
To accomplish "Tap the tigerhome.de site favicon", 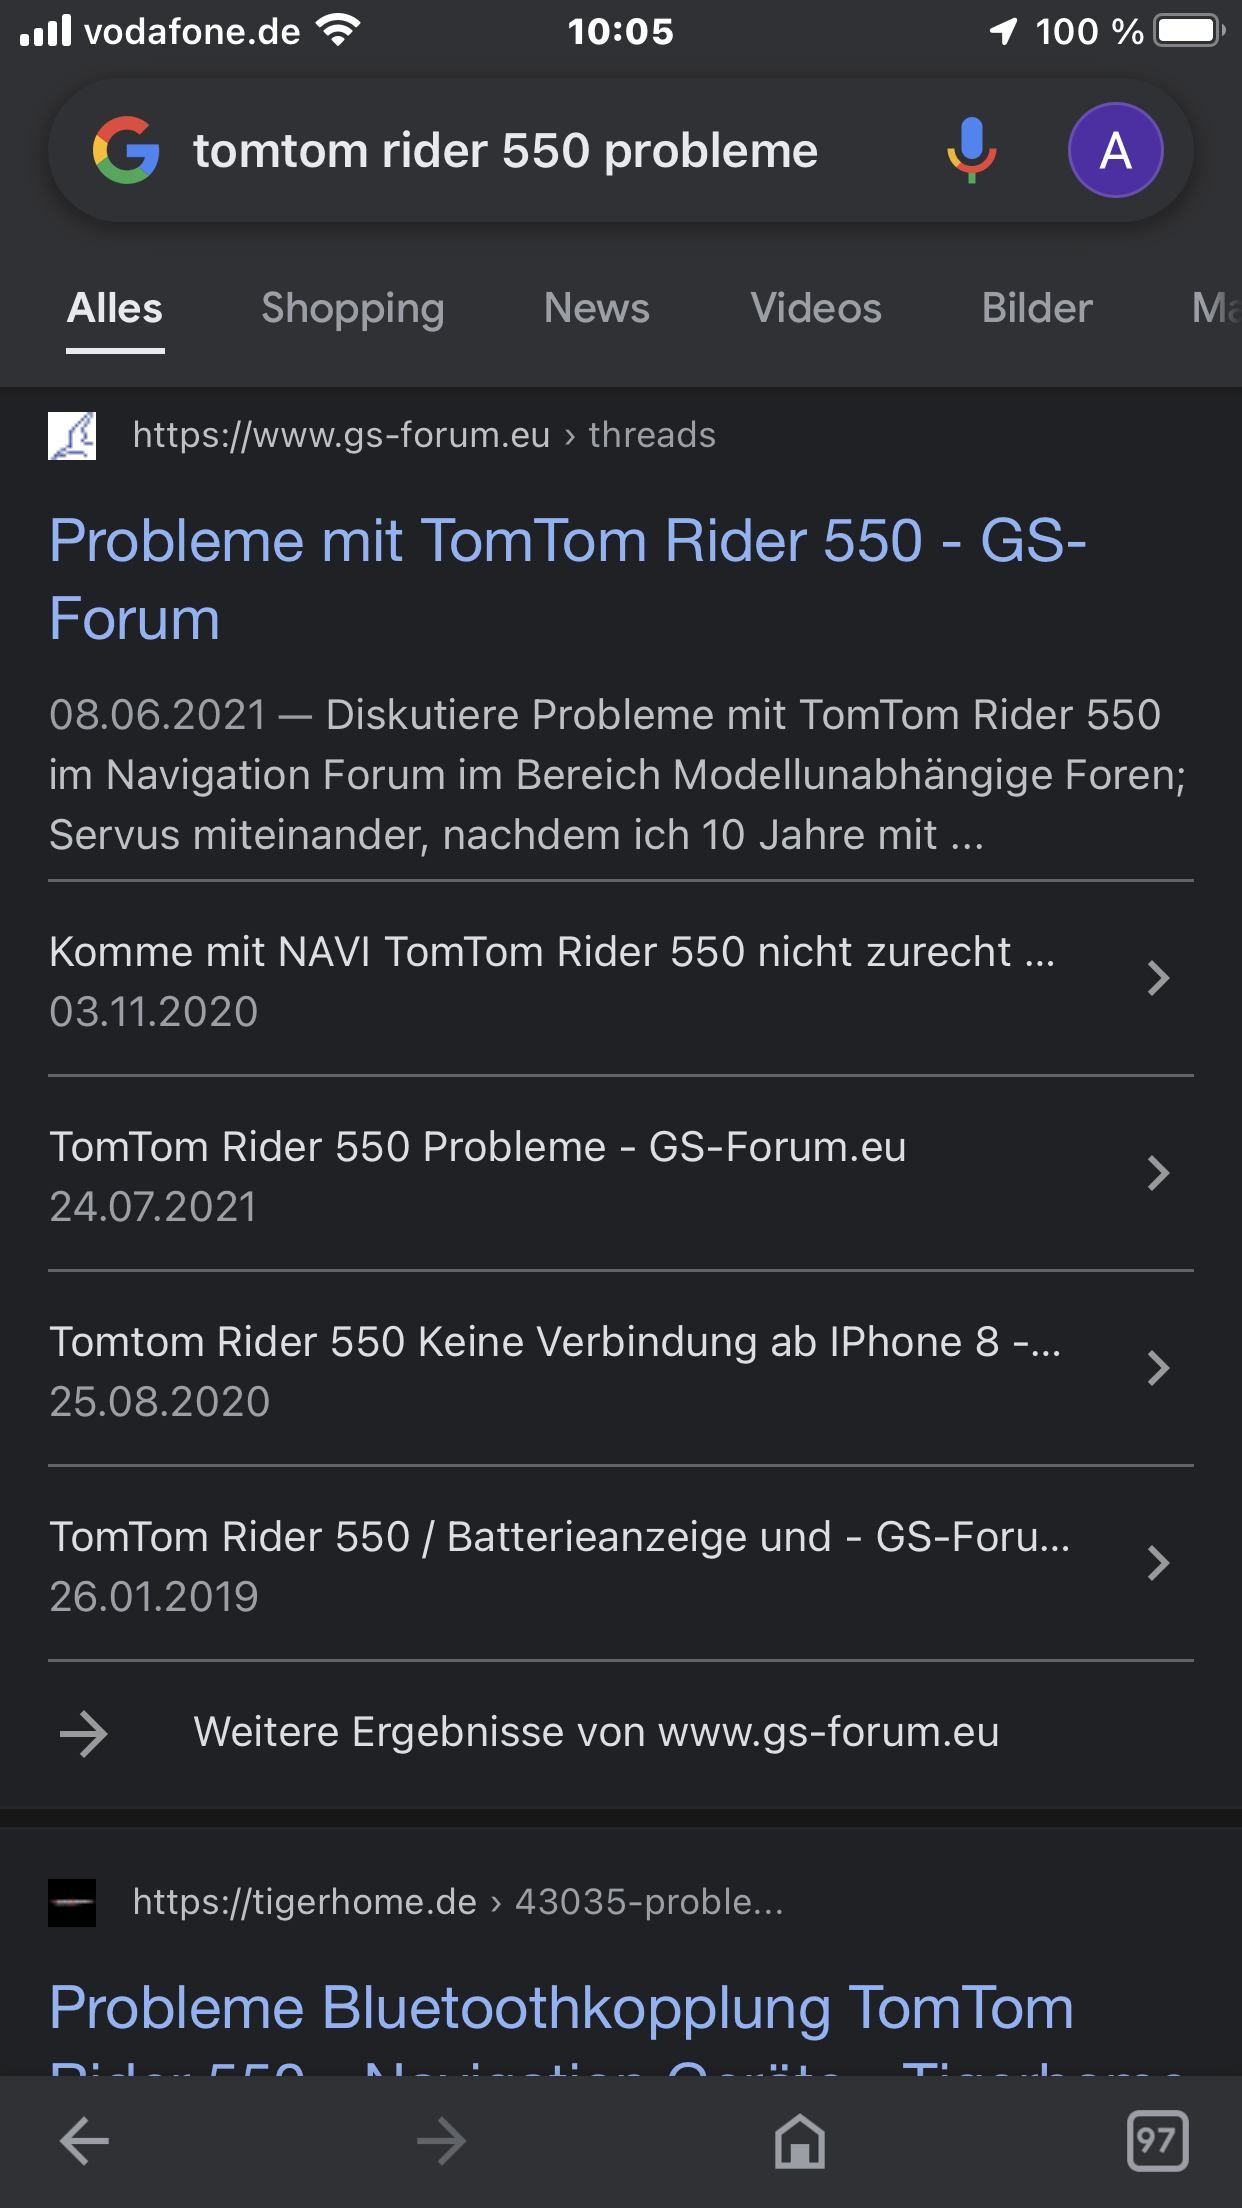I will click(x=72, y=1902).
